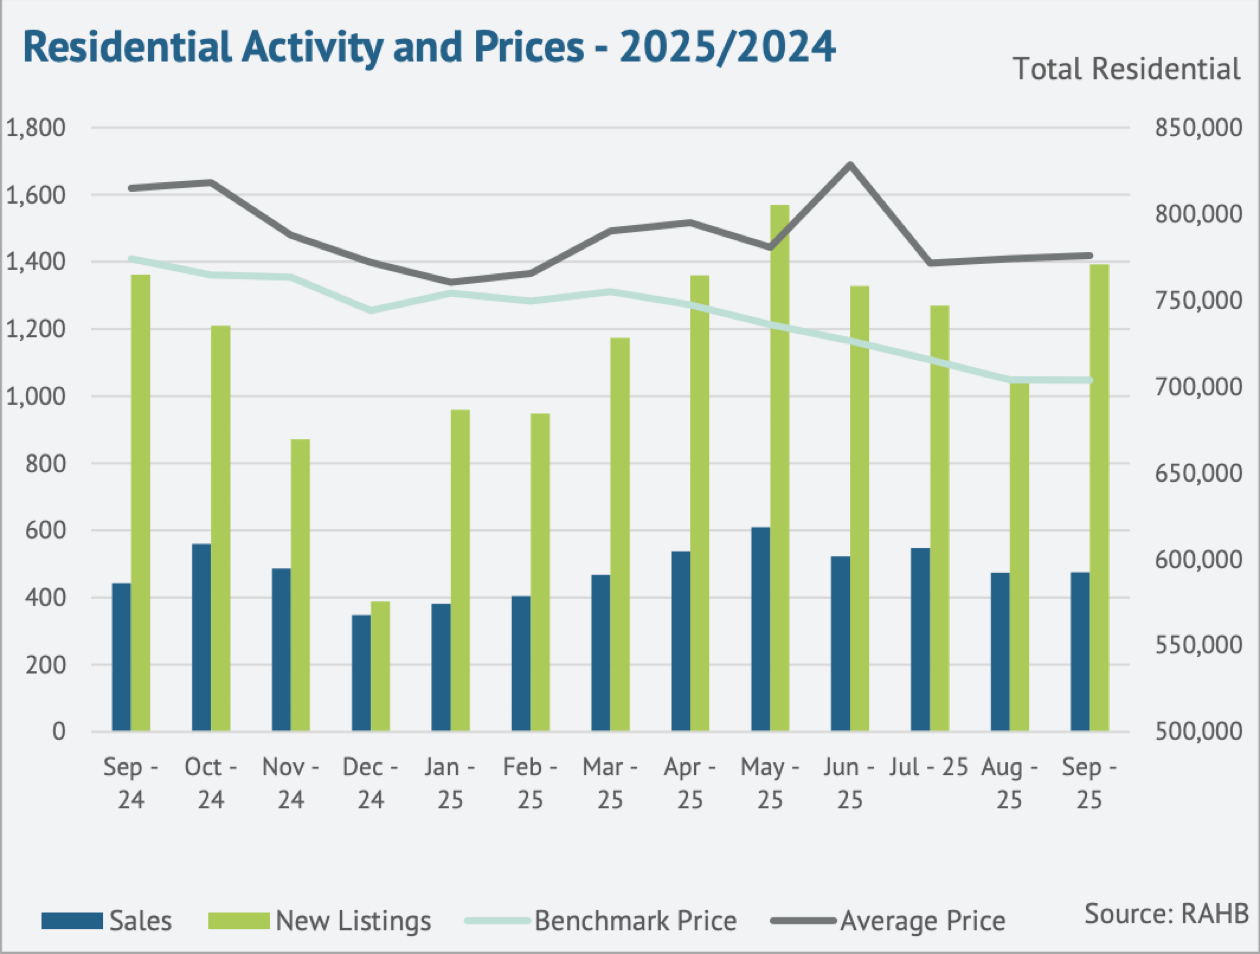Image resolution: width=1260 pixels, height=954 pixels.
Task: Click the Jan-25 green New Listings bar
Action: [x=460, y=570]
